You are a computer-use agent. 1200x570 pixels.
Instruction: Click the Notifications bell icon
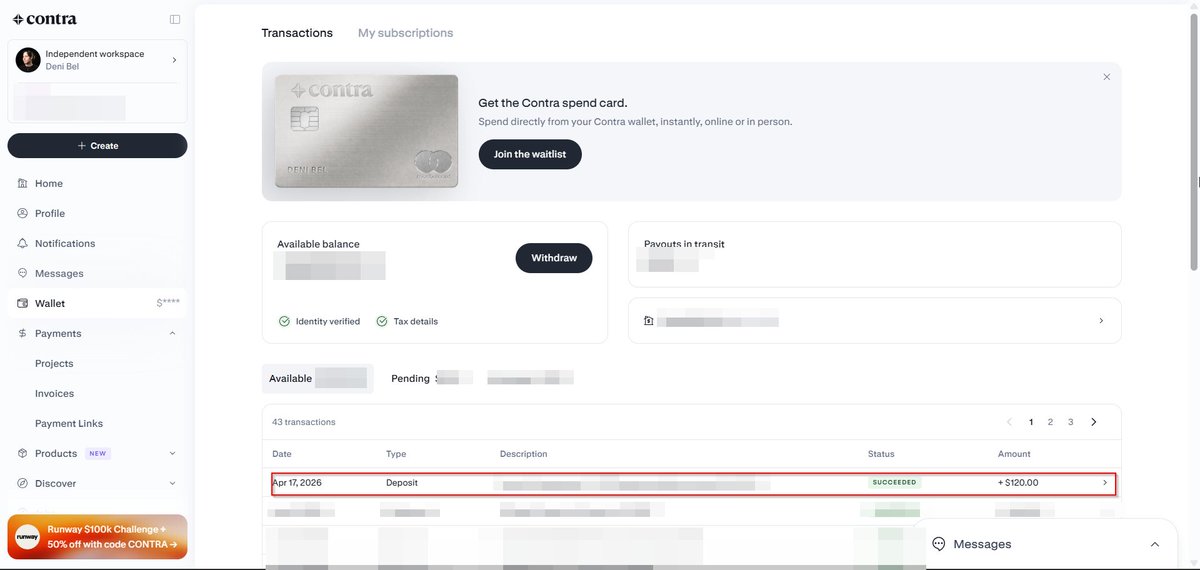22,243
